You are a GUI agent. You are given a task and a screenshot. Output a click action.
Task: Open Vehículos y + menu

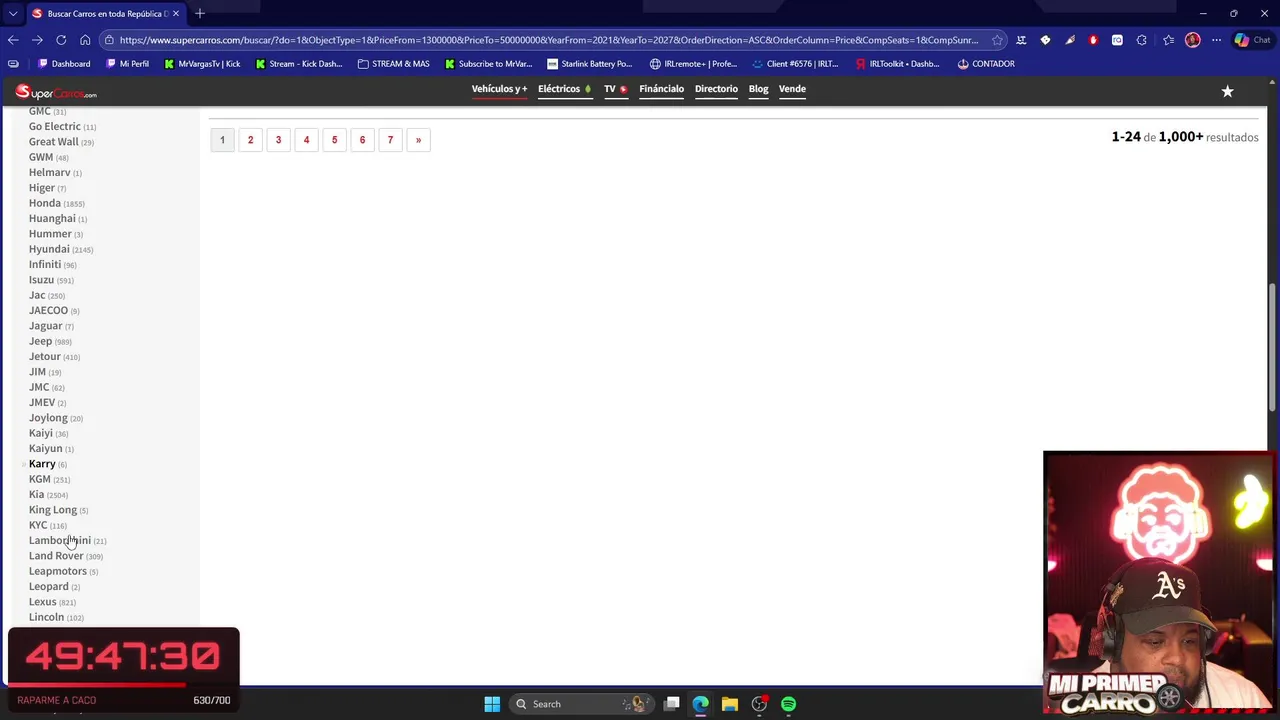tap(499, 89)
